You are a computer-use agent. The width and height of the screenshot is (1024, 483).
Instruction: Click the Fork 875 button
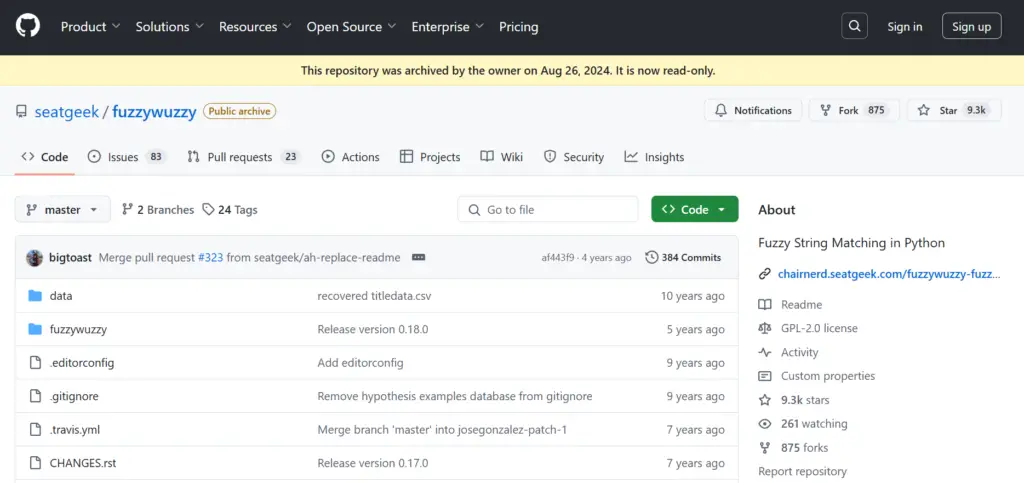pos(854,110)
